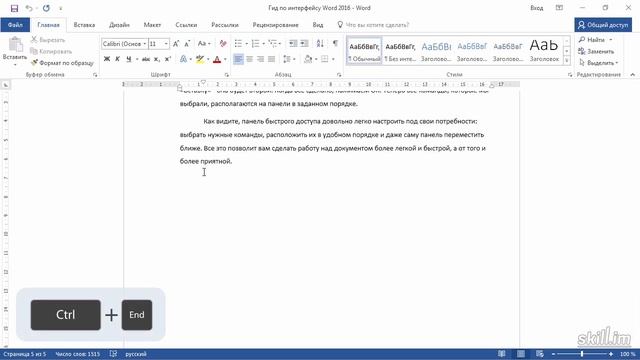Activate Формат по образцу painter
The width and height of the screenshot is (640, 360).
coord(62,63)
